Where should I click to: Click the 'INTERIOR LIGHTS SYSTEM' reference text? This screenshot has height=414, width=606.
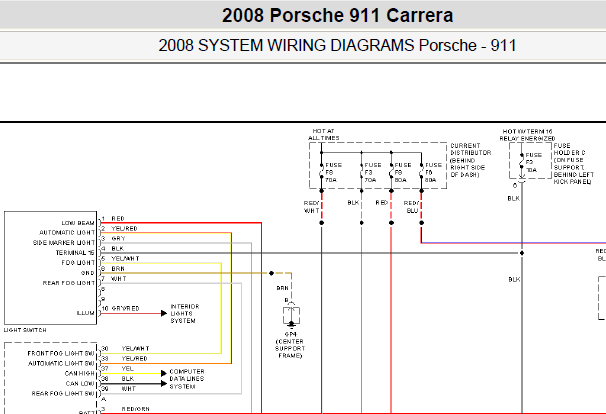pos(185,313)
